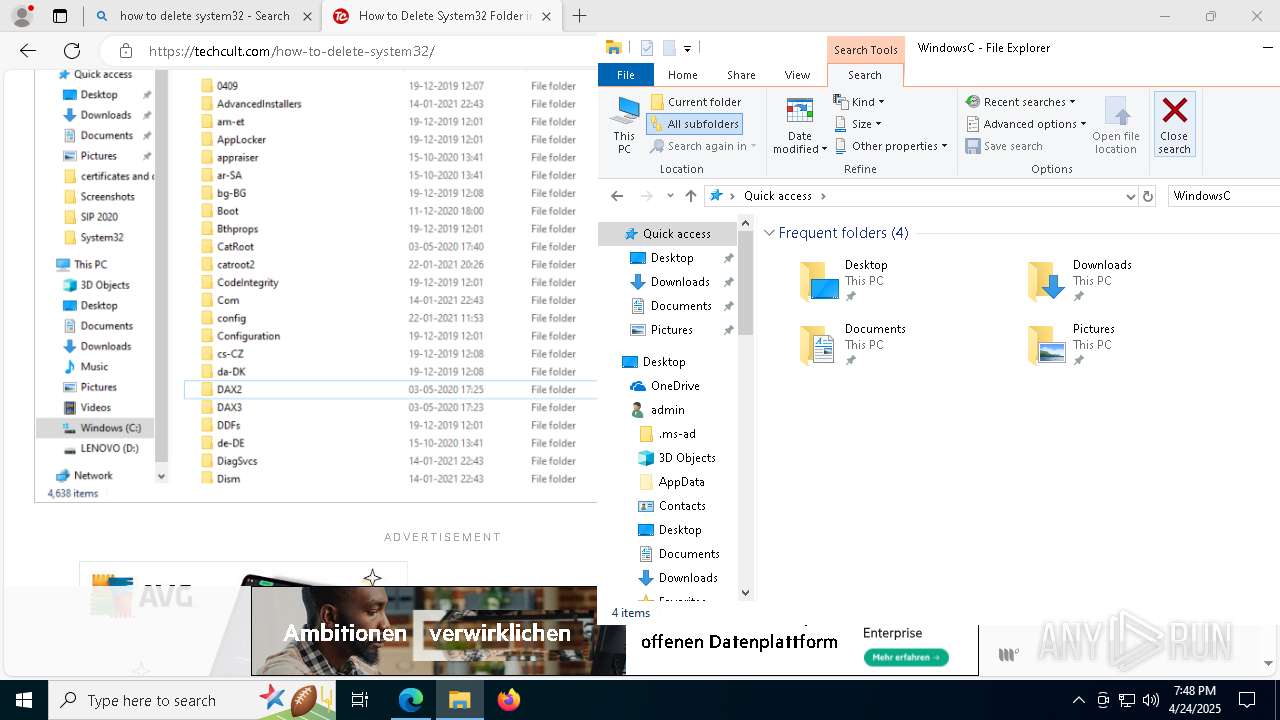Image resolution: width=1280 pixels, height=720 pixels.
Task: Click the Search Tools contextual tab
Action: [x=866, y=50]
